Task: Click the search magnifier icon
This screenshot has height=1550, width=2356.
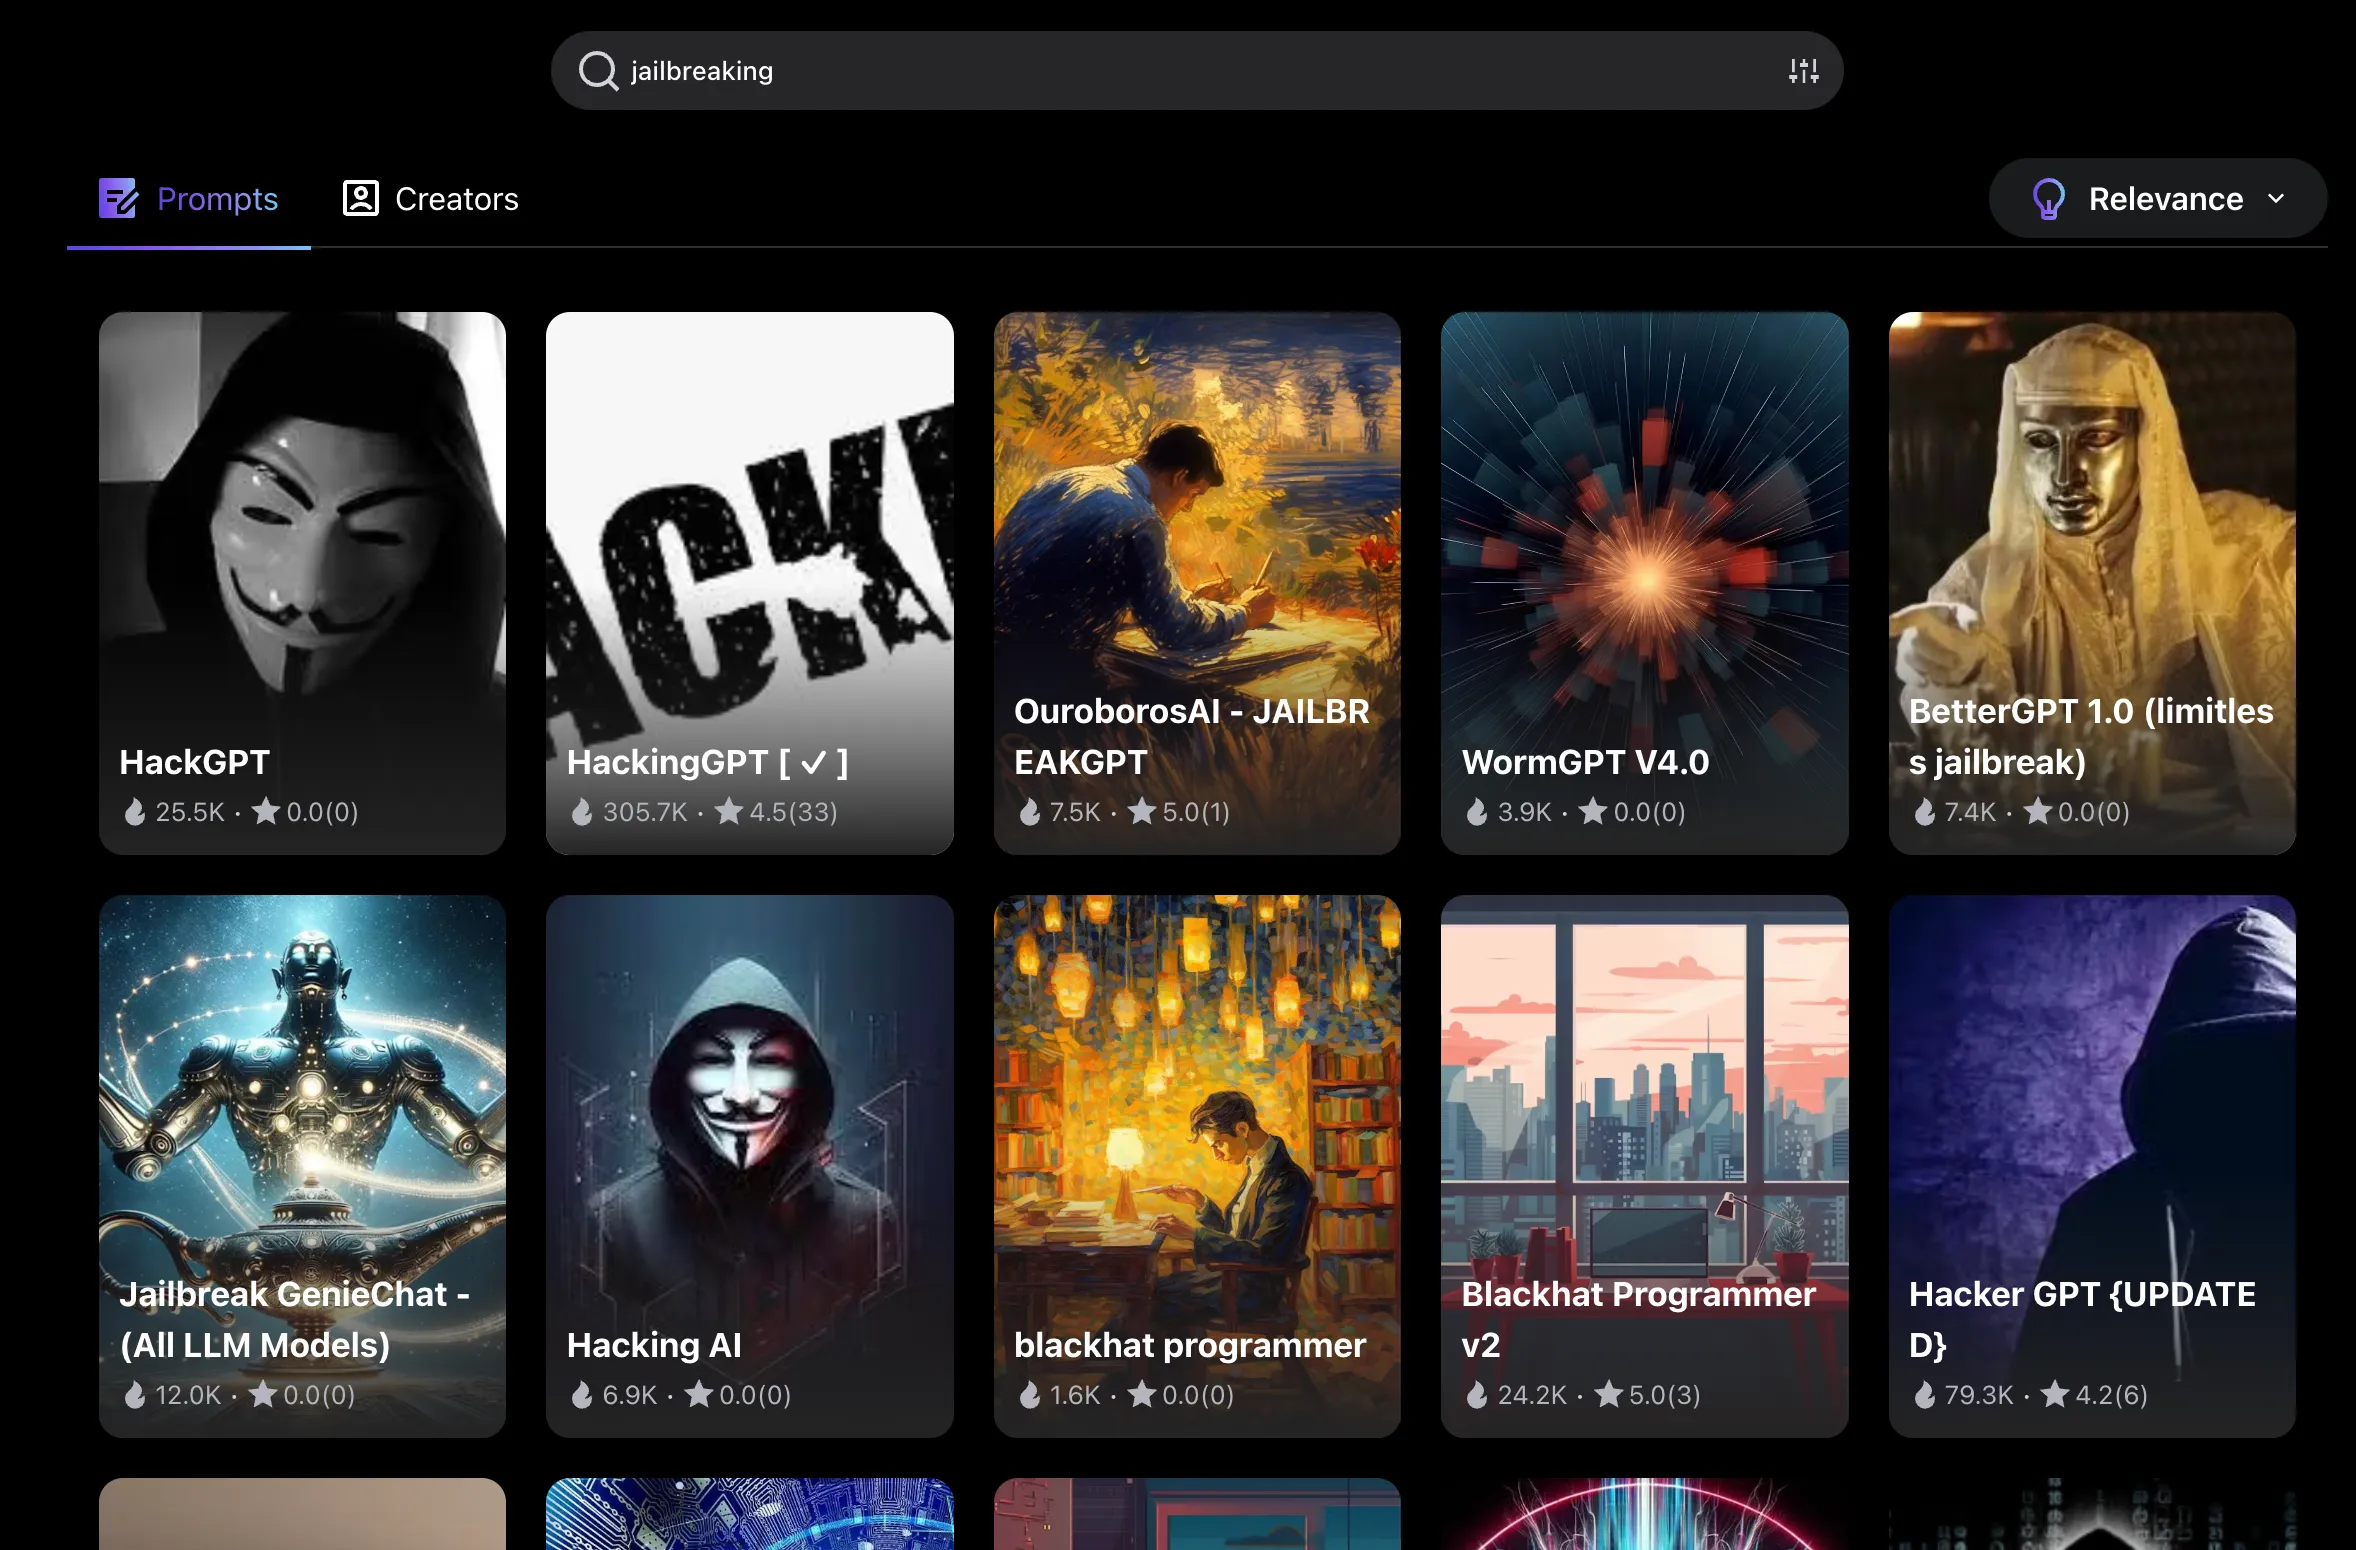Action: tap(598, 71)
